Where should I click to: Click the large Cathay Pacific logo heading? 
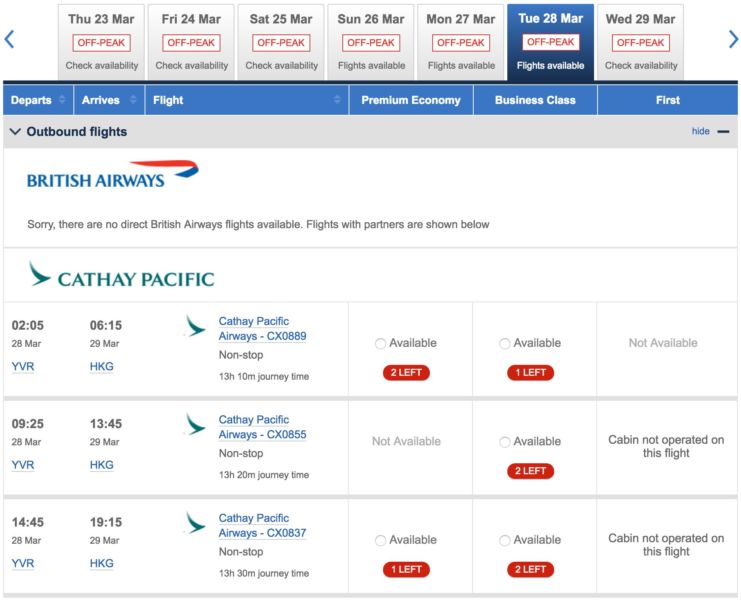coord(121,274)
